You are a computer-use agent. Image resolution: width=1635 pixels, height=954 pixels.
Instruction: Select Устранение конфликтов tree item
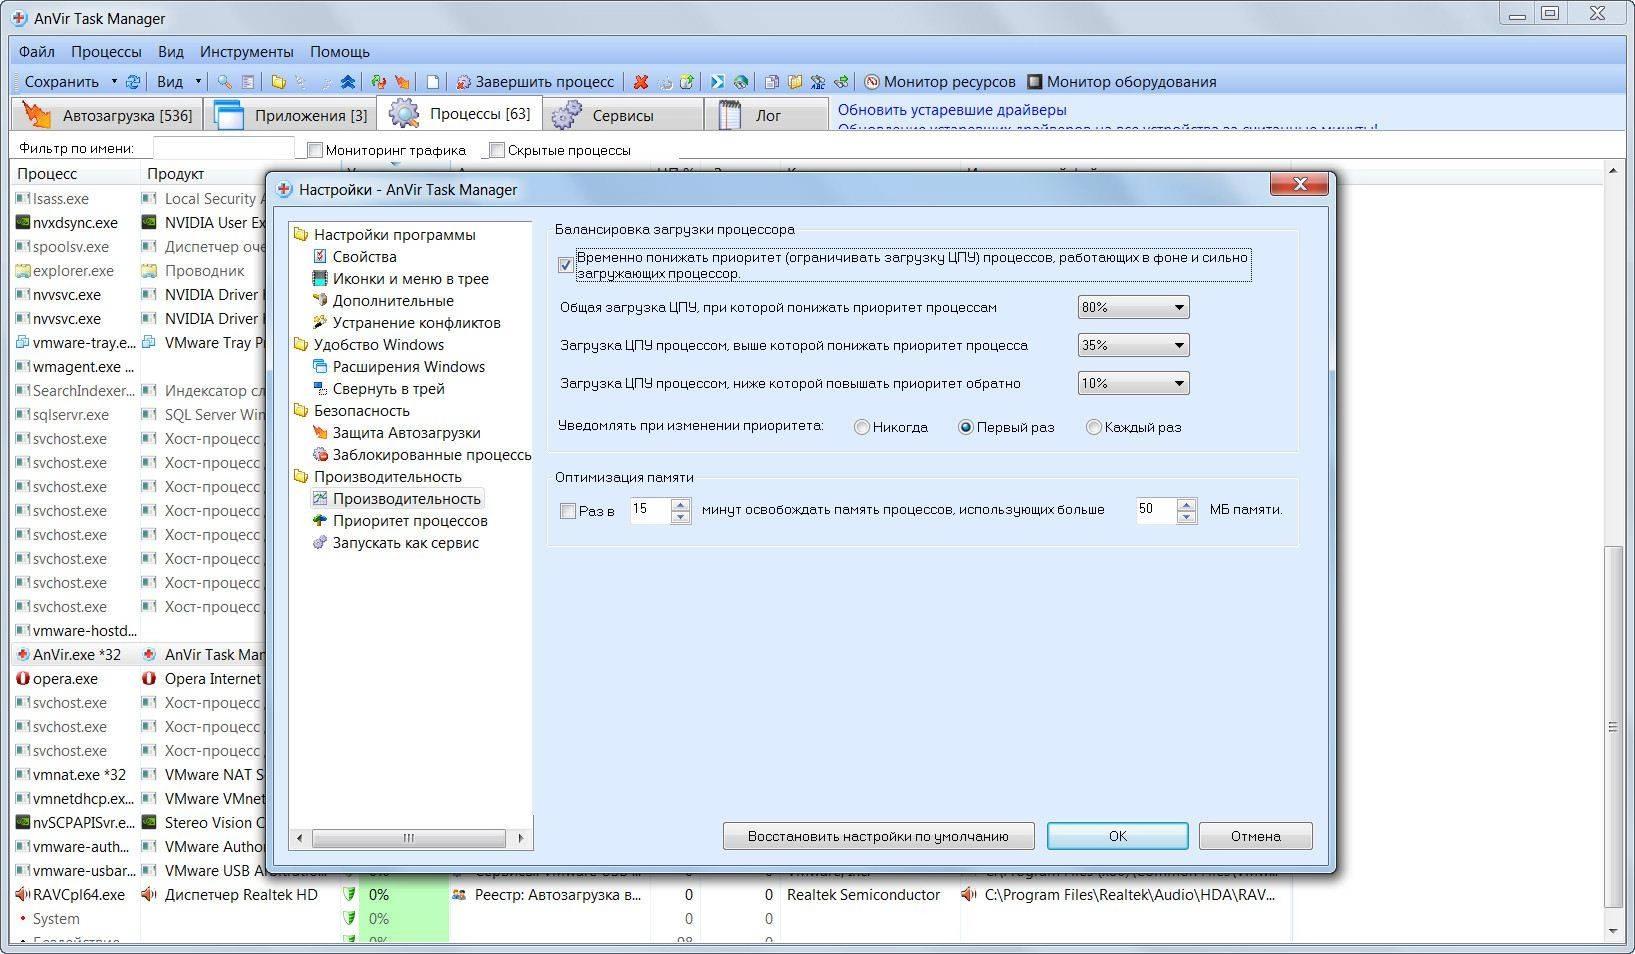(x=416, y=323)
